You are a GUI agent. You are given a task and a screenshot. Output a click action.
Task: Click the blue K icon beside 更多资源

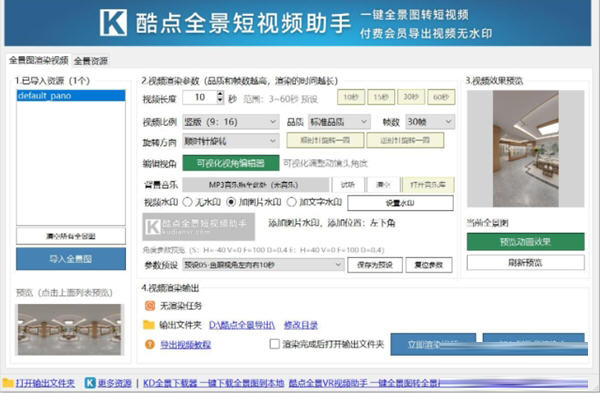(90, 383)
